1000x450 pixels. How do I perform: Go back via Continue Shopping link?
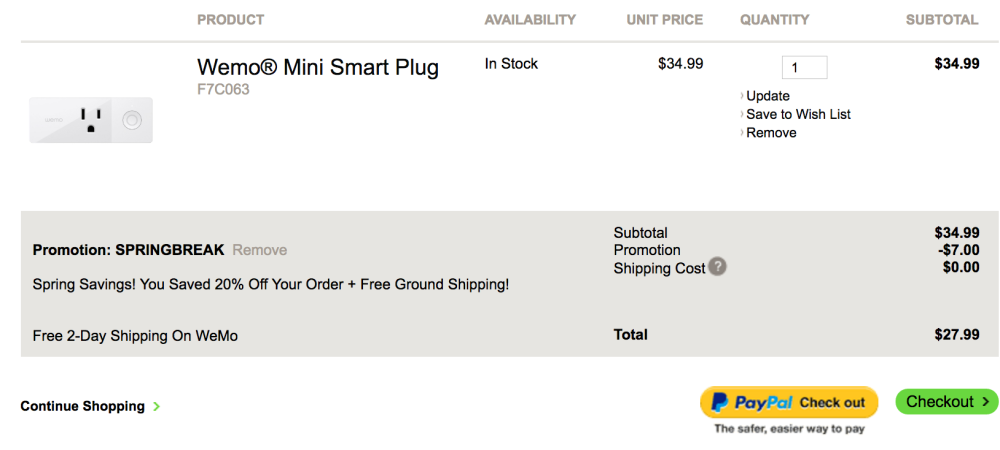(x=83, y=407)
